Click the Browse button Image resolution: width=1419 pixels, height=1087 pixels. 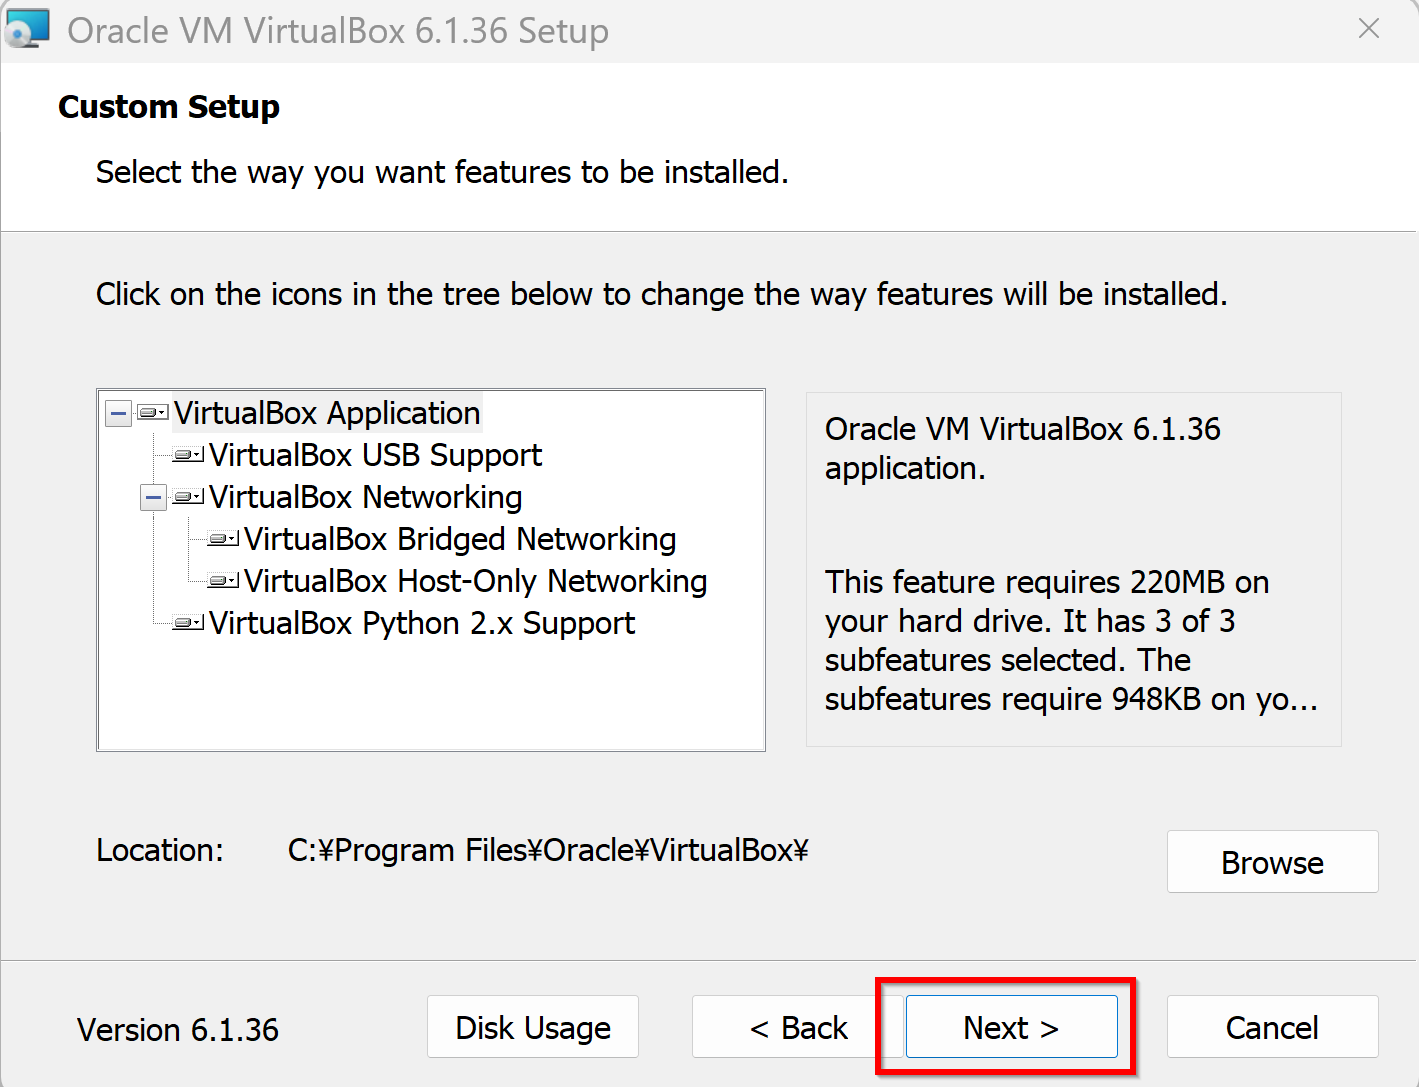click(1272, 862)
